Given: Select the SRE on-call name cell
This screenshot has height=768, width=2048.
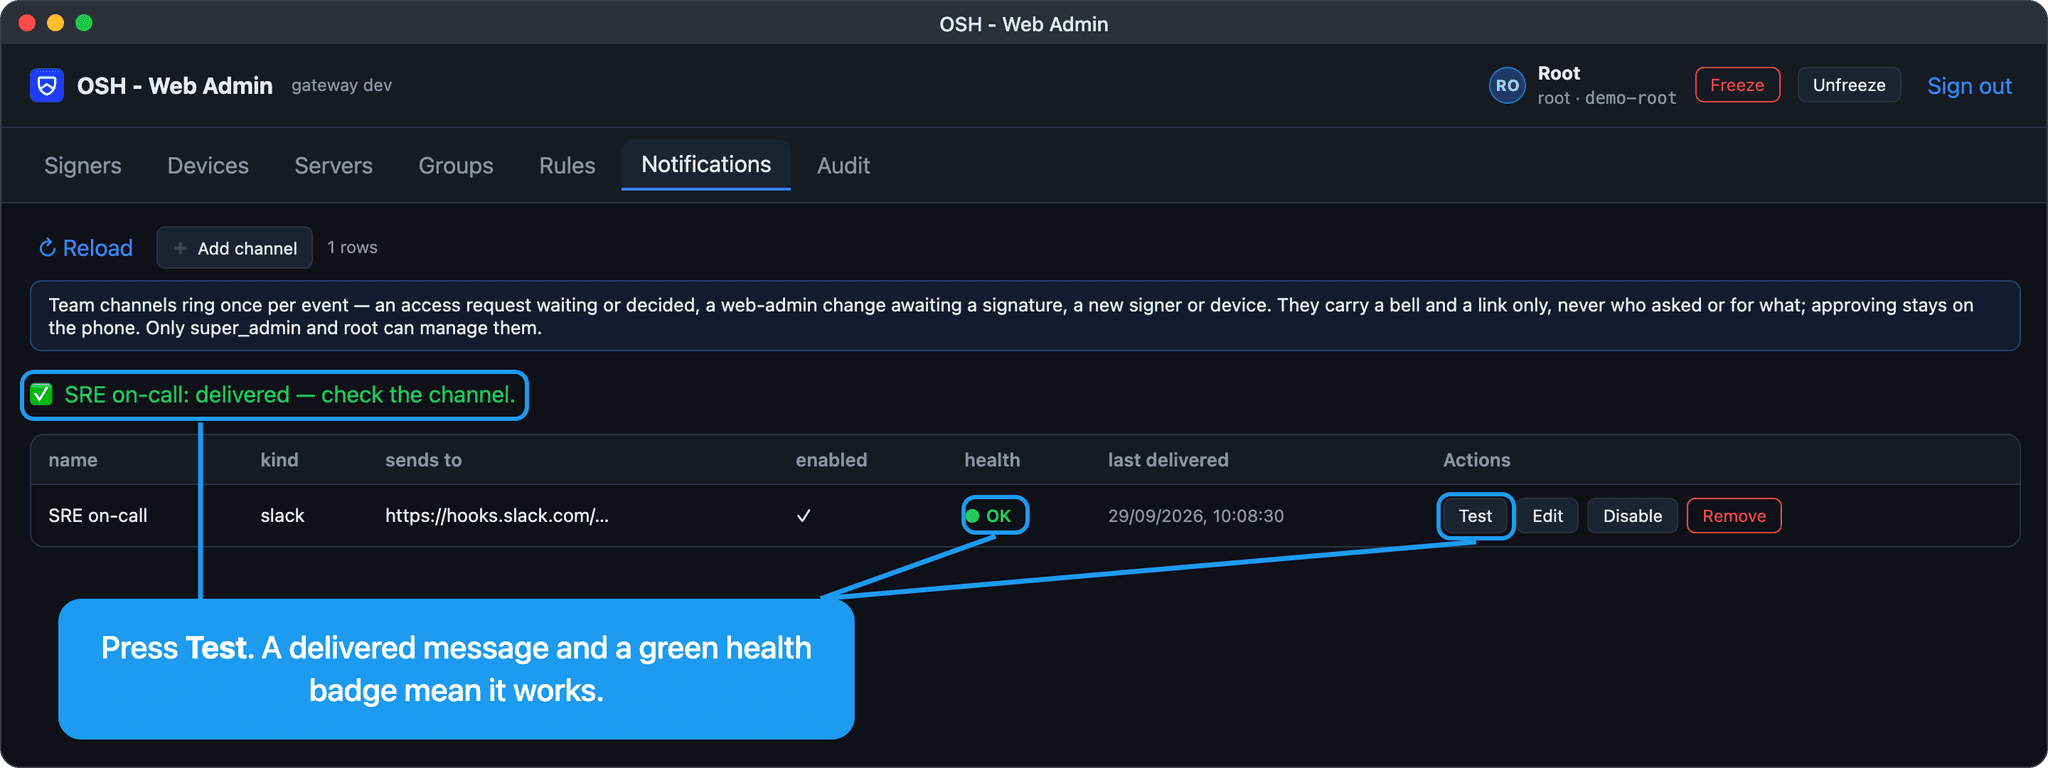Looking at the screenshot, I should (98, 516).
